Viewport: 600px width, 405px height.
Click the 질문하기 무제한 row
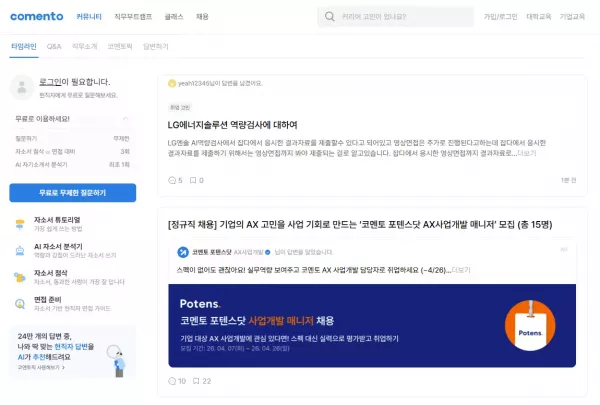(72, 139)
